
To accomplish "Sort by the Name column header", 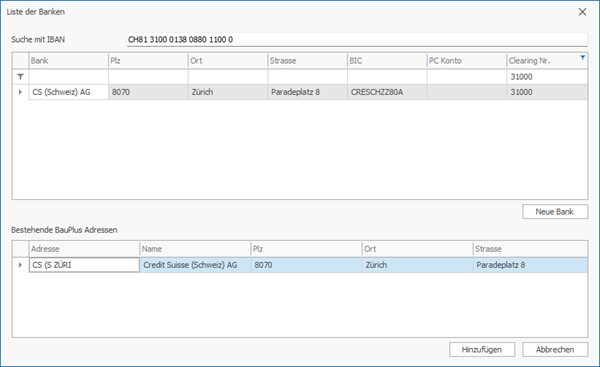I will [195, 249].
